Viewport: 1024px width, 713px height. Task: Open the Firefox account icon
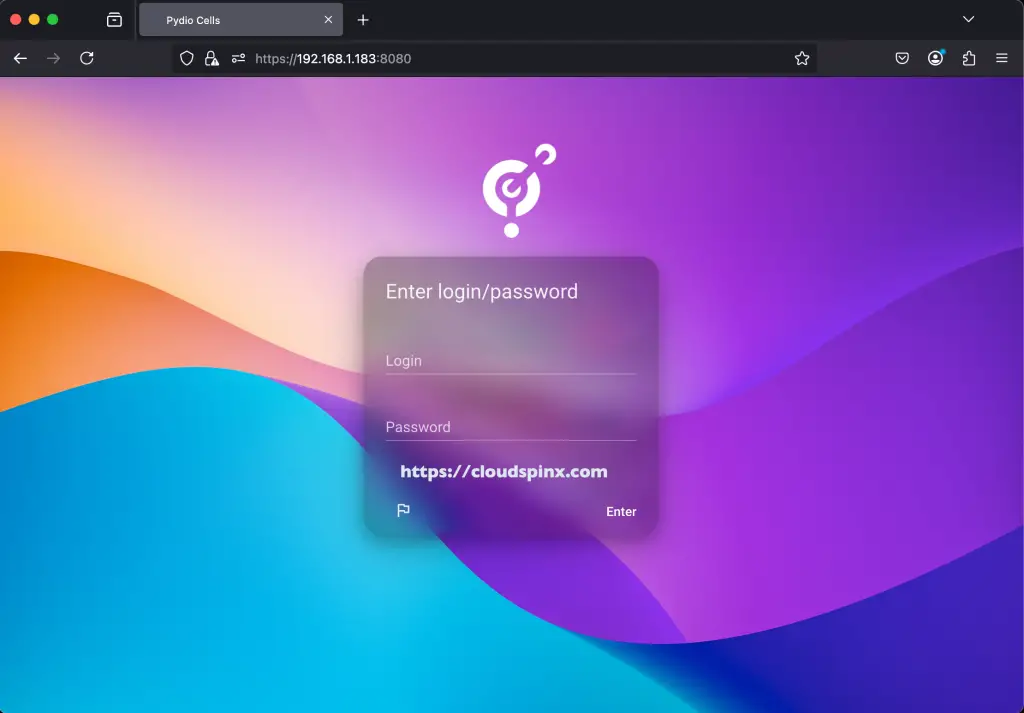tap(935, 58)
